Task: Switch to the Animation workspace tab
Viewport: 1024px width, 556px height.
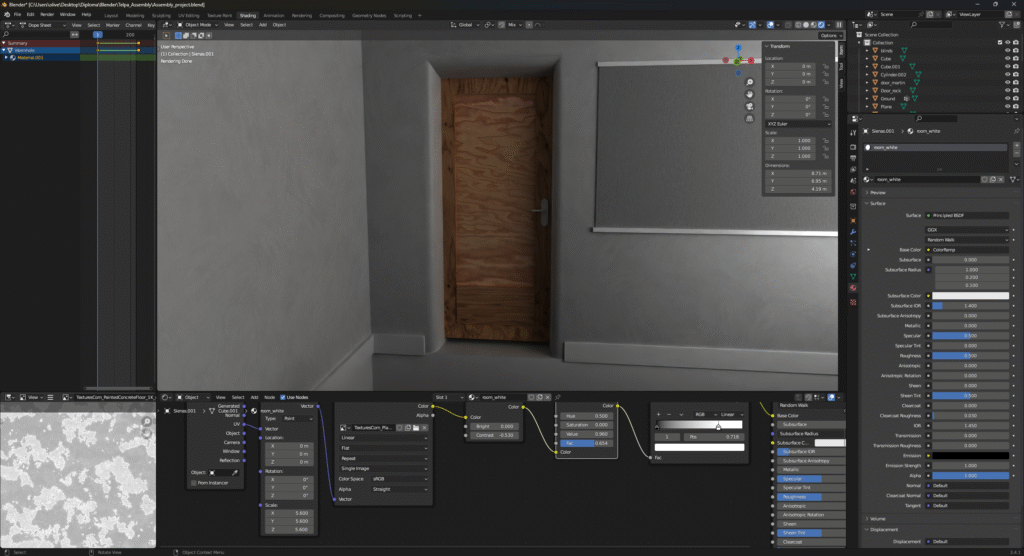Action: 273,16
